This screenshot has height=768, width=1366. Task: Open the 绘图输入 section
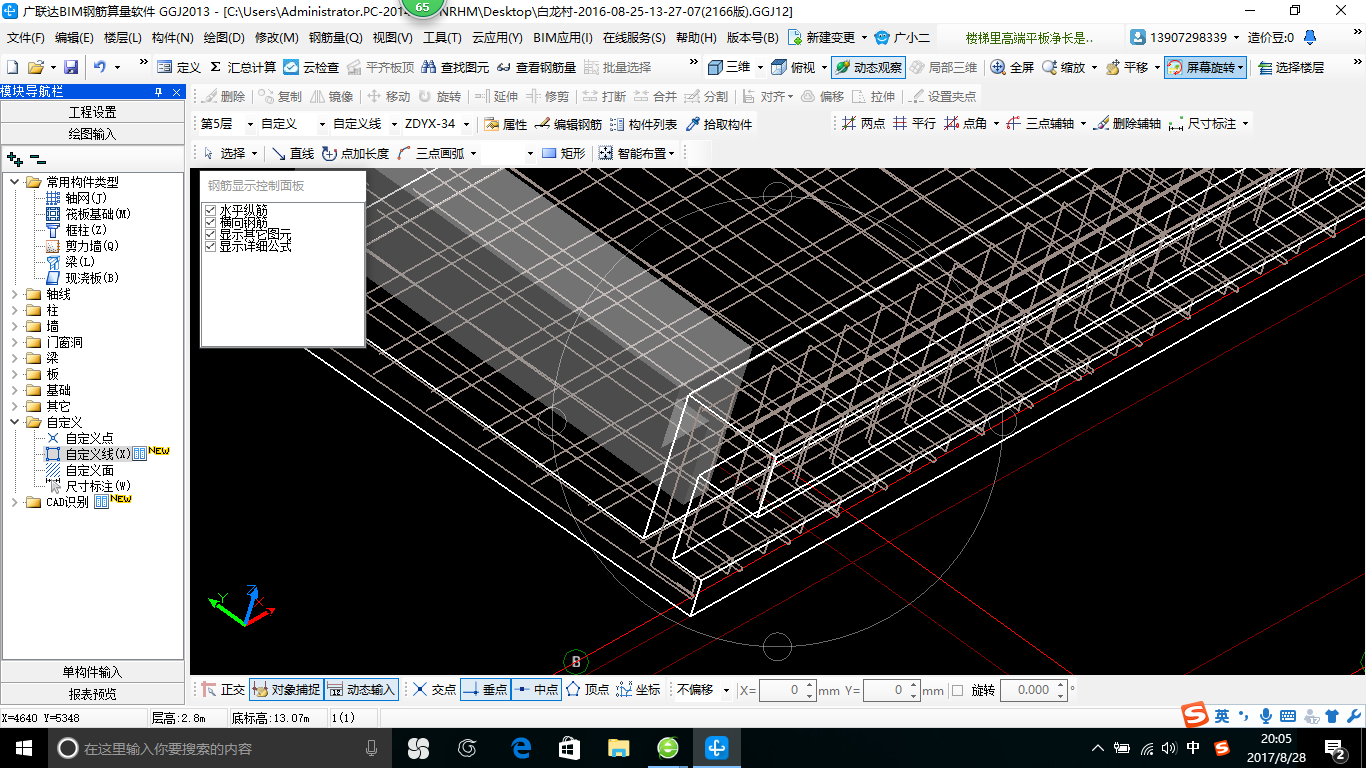tap(93, 134)
